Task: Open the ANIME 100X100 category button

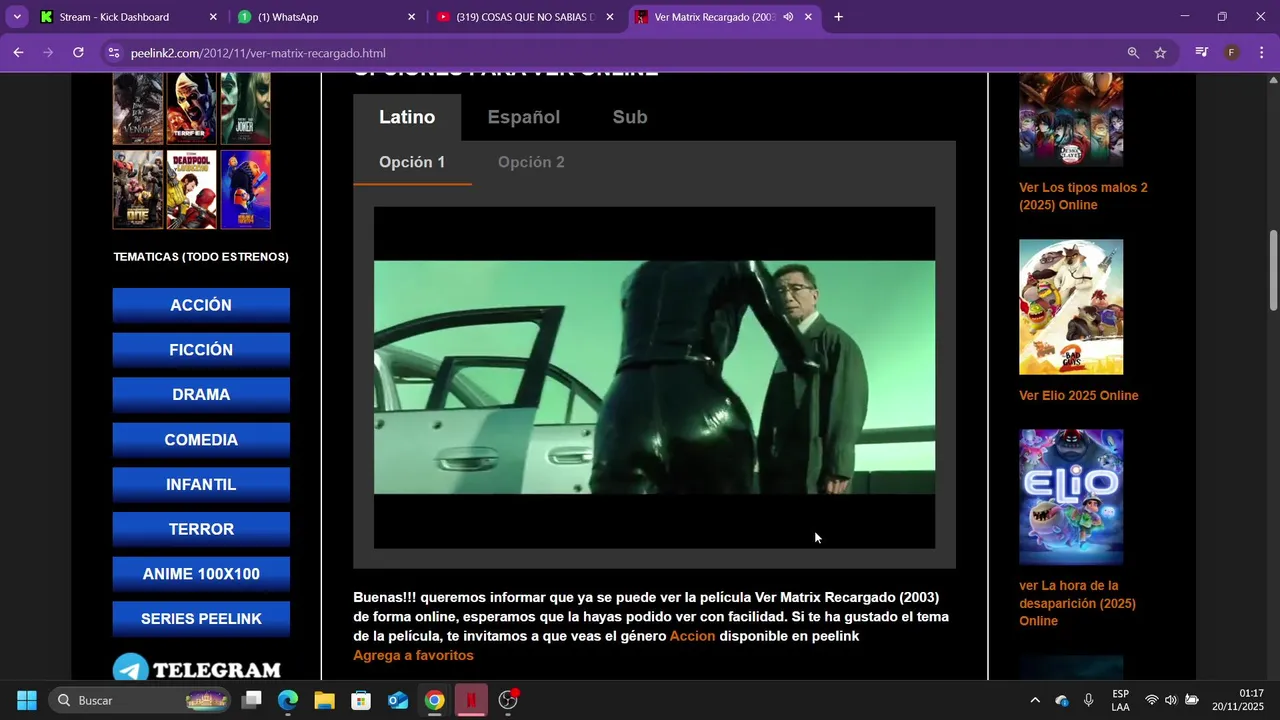Action: [x=201, y=574]
